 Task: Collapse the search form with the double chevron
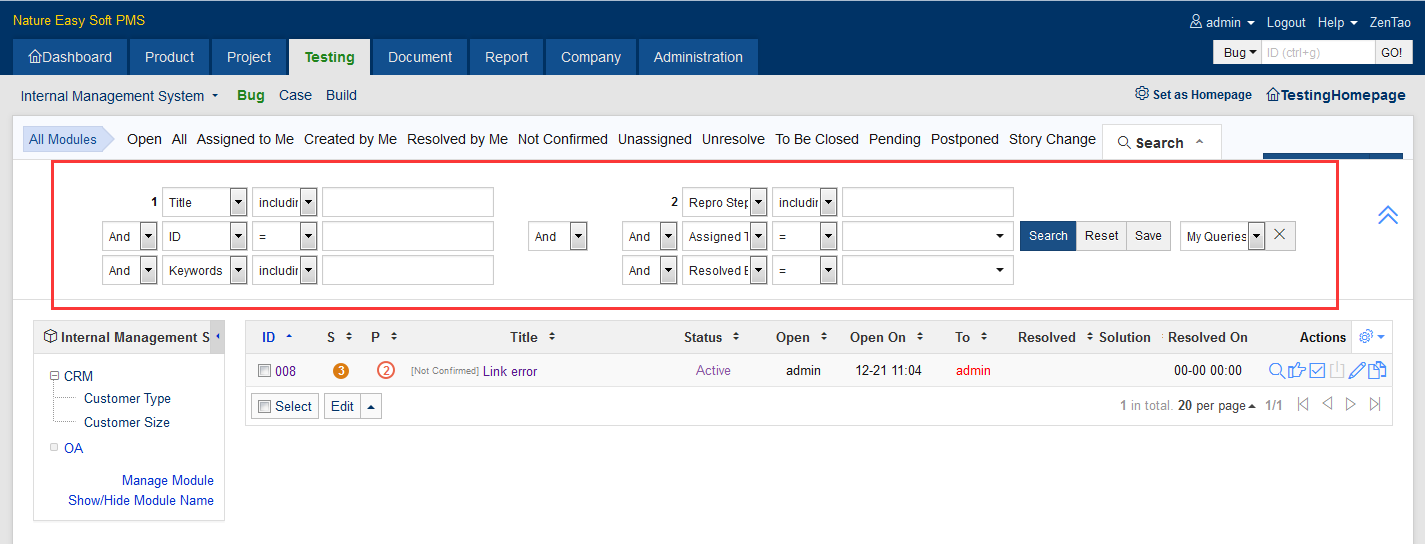click(1387, 214)
